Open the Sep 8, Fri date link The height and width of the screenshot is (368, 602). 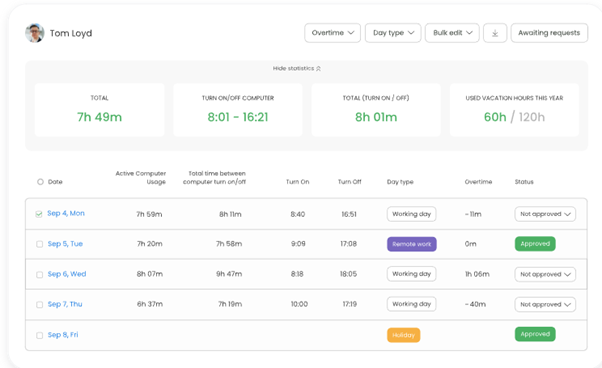click(63, 335)
